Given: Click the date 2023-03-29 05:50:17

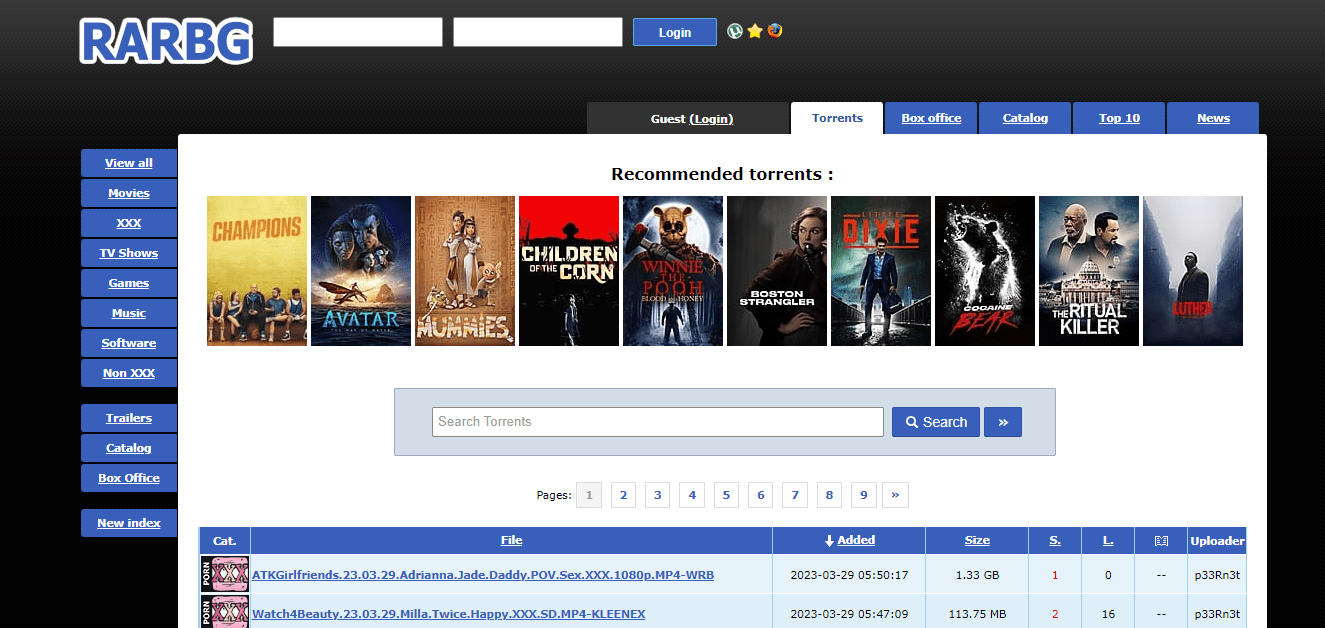Looking at the screenshot, I should click(x=849, y=575).
